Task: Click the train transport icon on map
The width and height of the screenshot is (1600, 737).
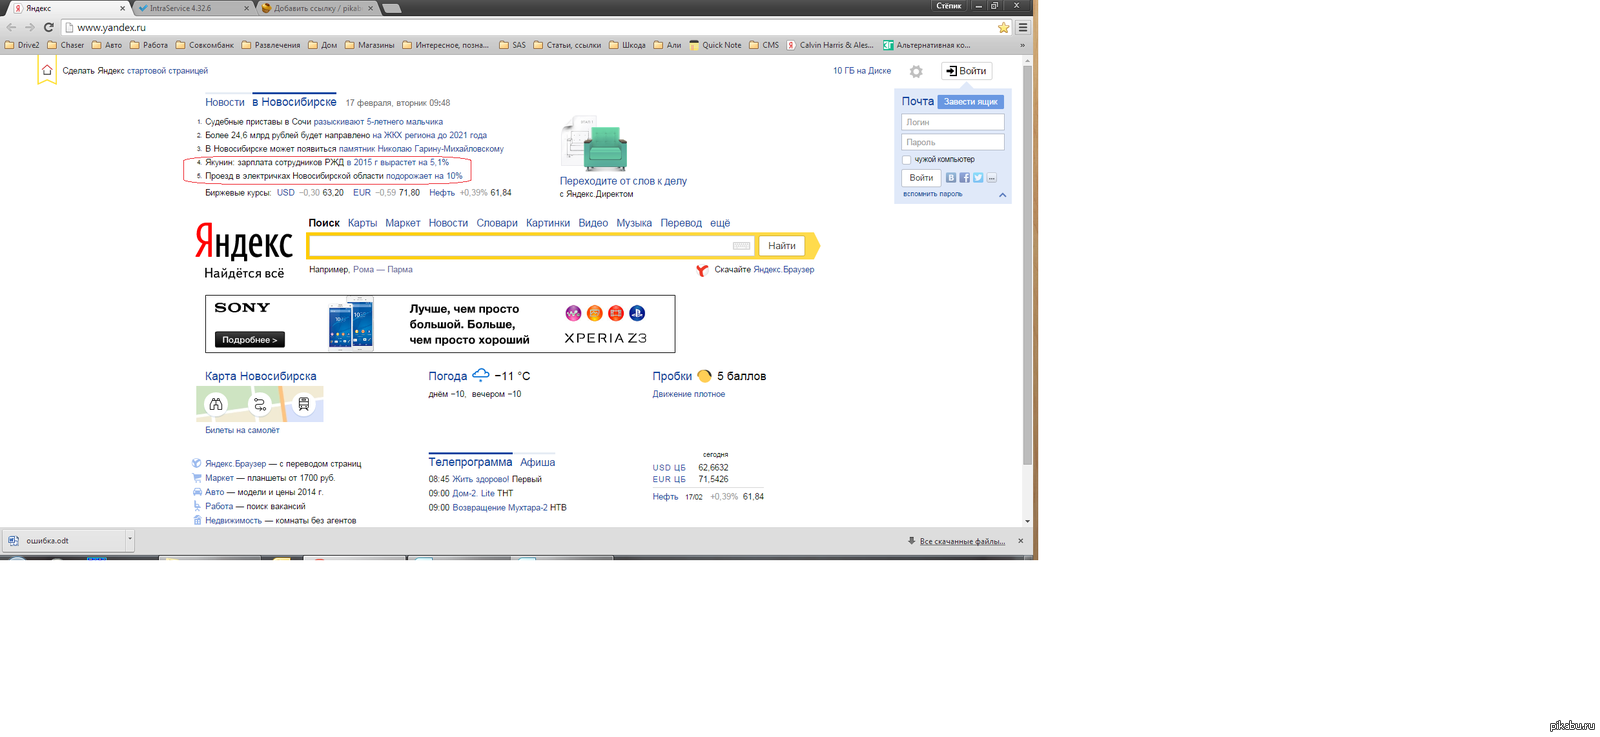Action: coord(304,404)
